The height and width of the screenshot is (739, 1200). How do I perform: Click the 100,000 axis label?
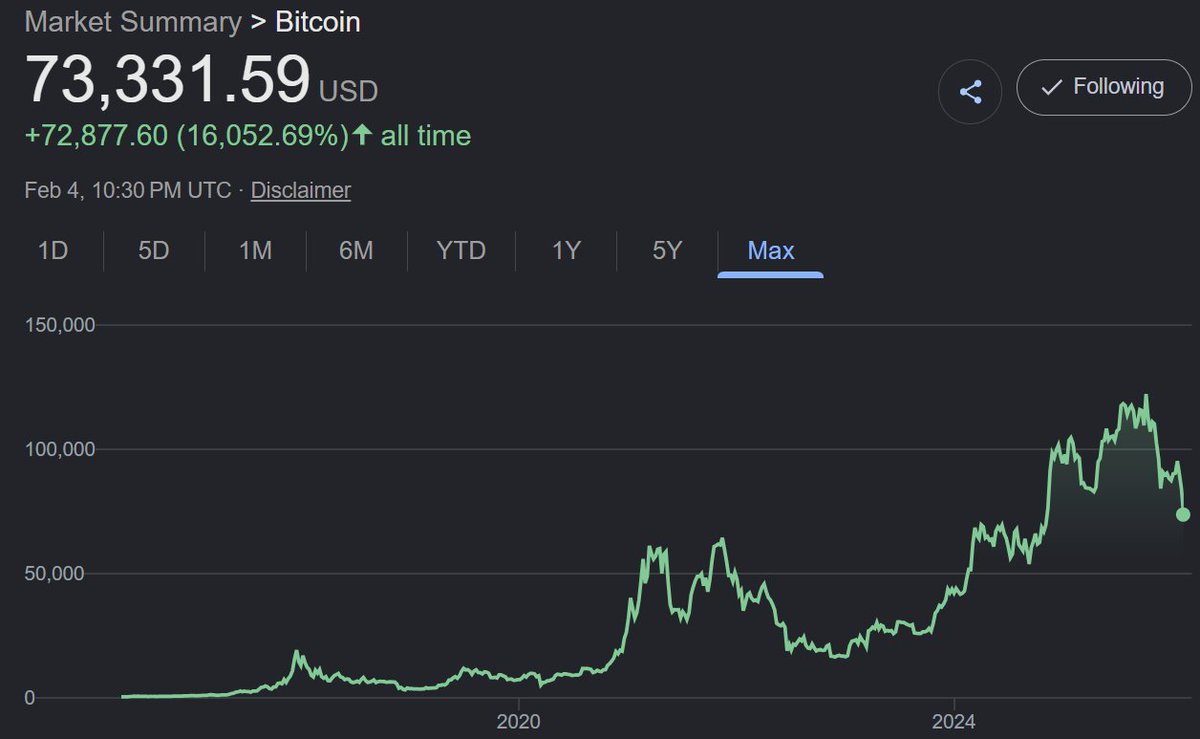58,449
